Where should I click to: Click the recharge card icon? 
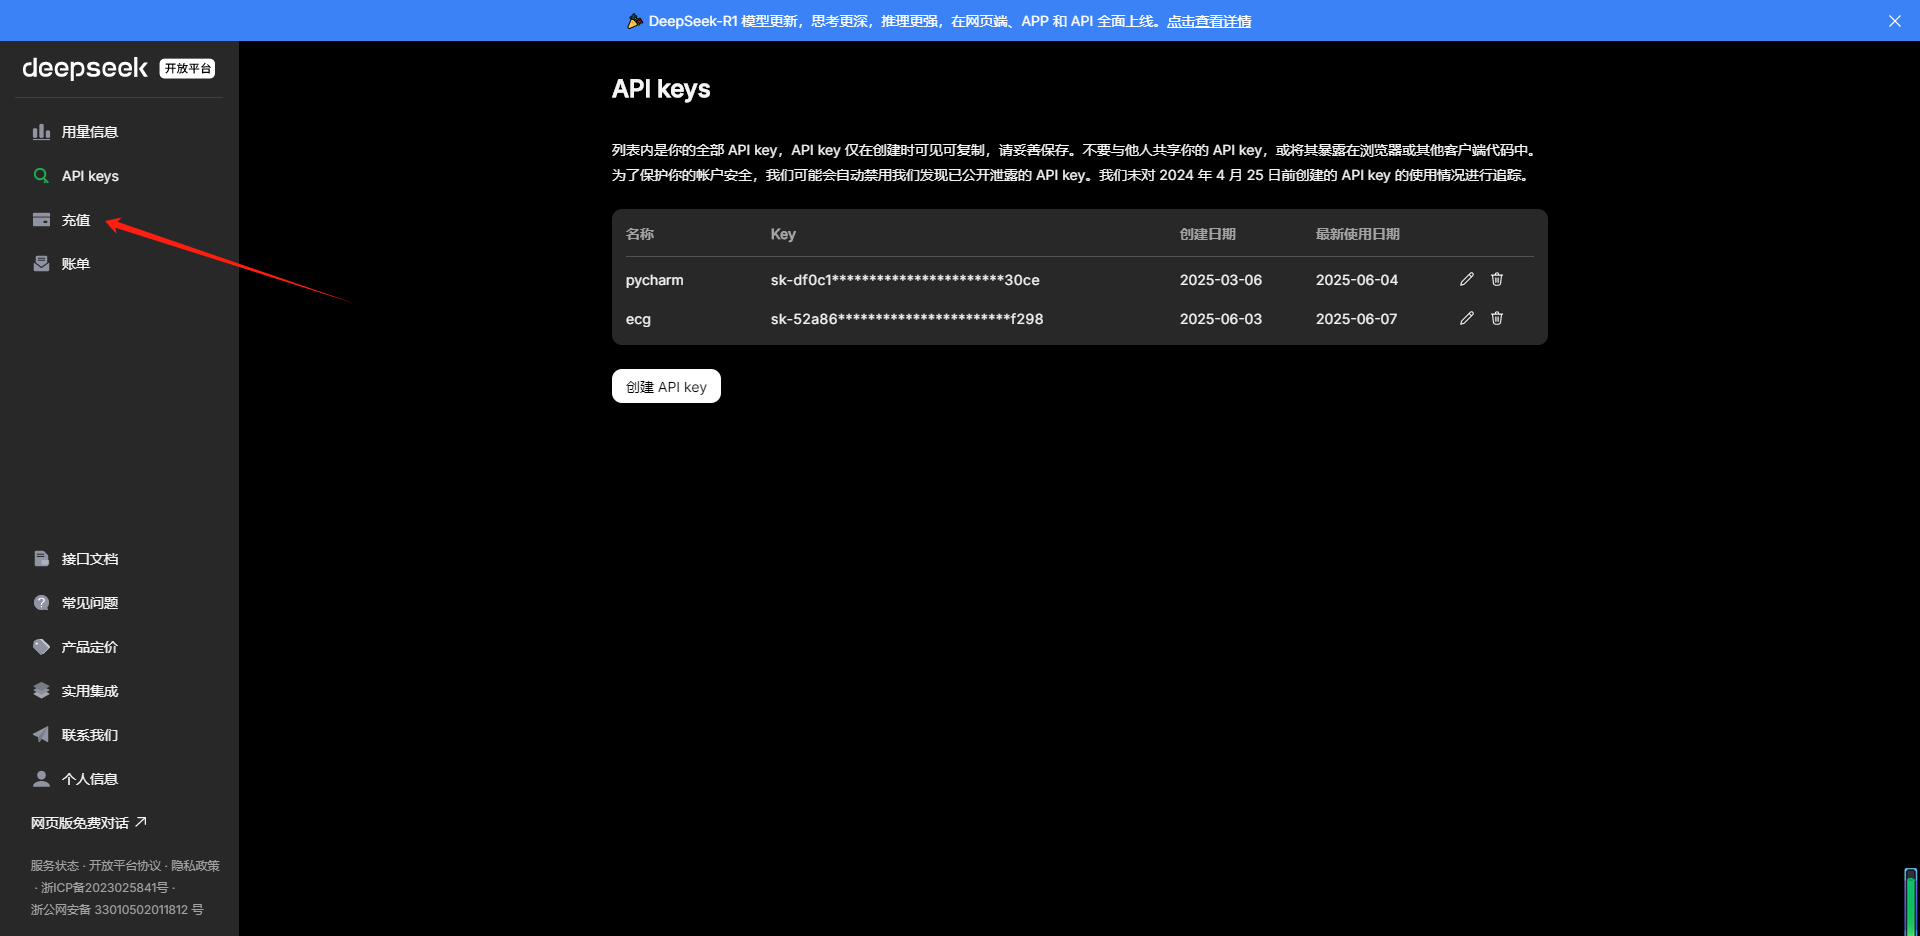click(x=41, y=220)
